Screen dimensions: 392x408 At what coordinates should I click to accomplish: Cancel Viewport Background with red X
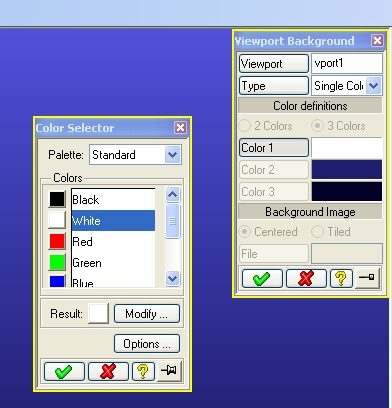[306, 278]
